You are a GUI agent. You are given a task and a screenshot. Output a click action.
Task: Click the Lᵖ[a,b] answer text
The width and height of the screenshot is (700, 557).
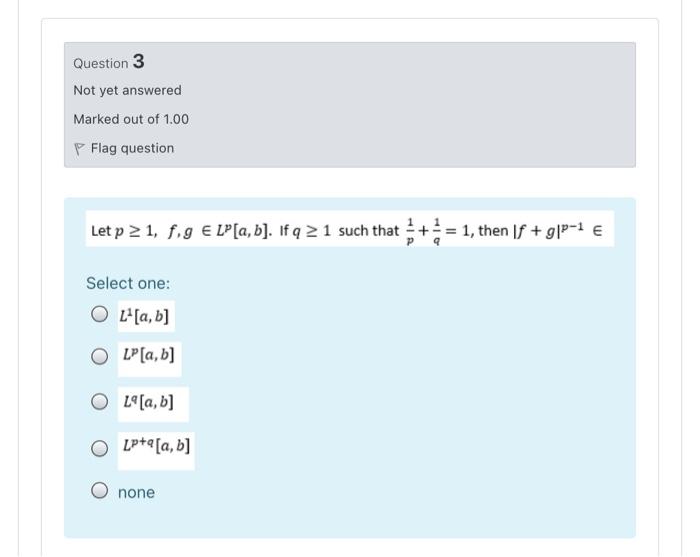click(149, 355)
